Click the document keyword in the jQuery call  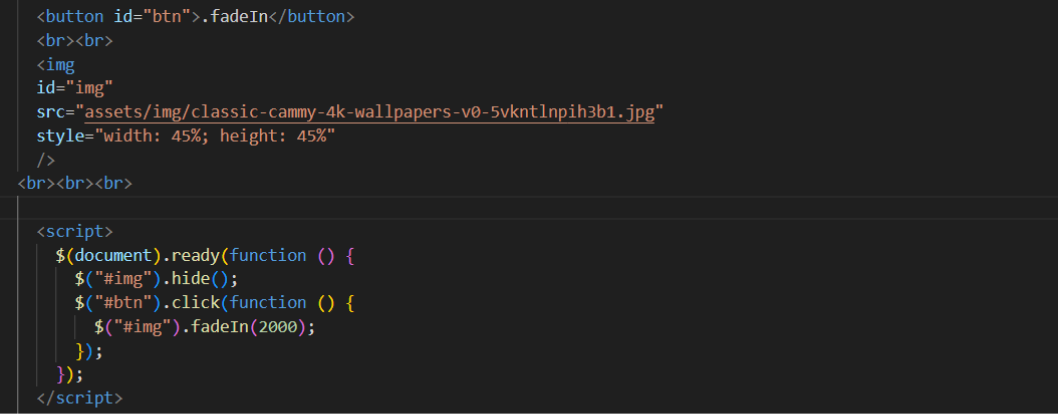(114, 255)
